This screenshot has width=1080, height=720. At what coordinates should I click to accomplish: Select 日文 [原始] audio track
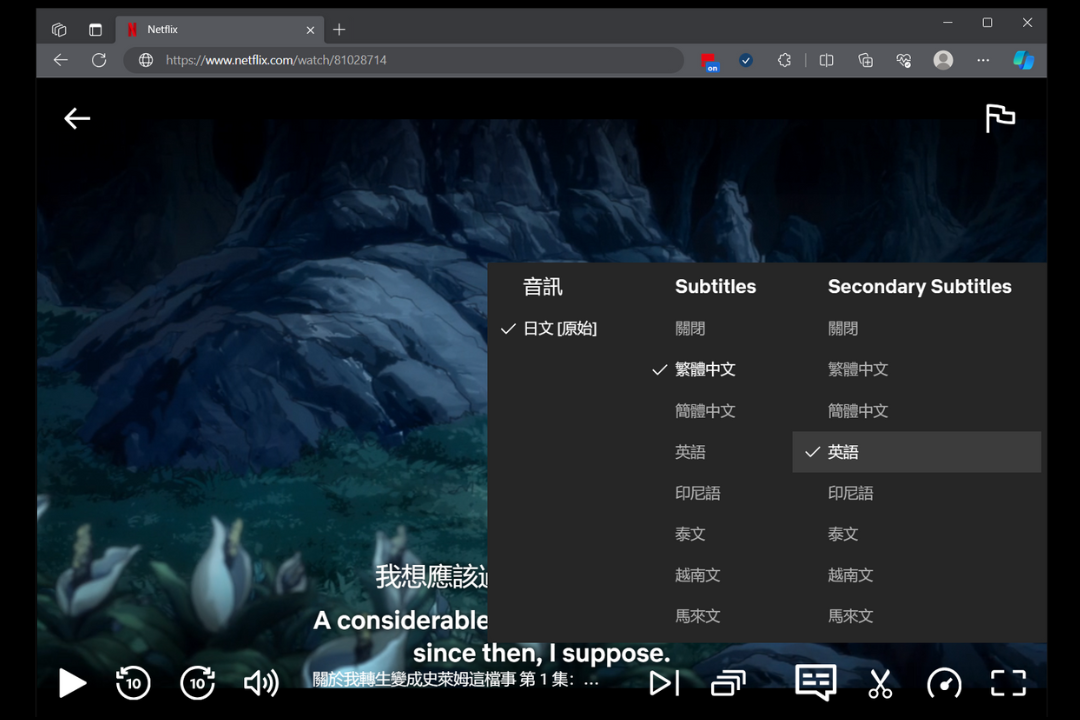pos(560,329)
